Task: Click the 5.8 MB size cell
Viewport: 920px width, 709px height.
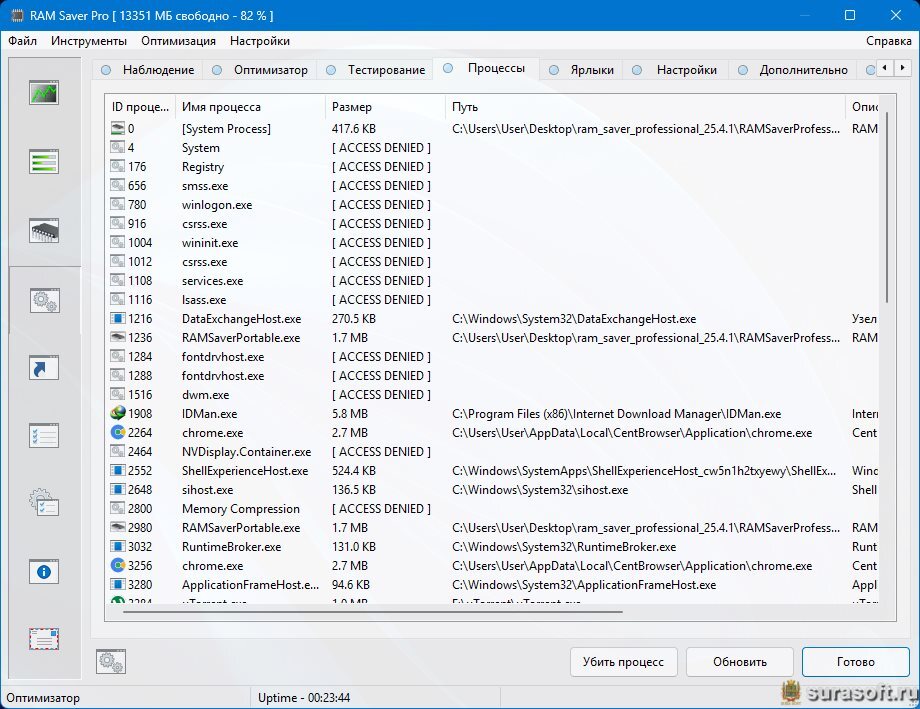Action: tap(350, 414)
